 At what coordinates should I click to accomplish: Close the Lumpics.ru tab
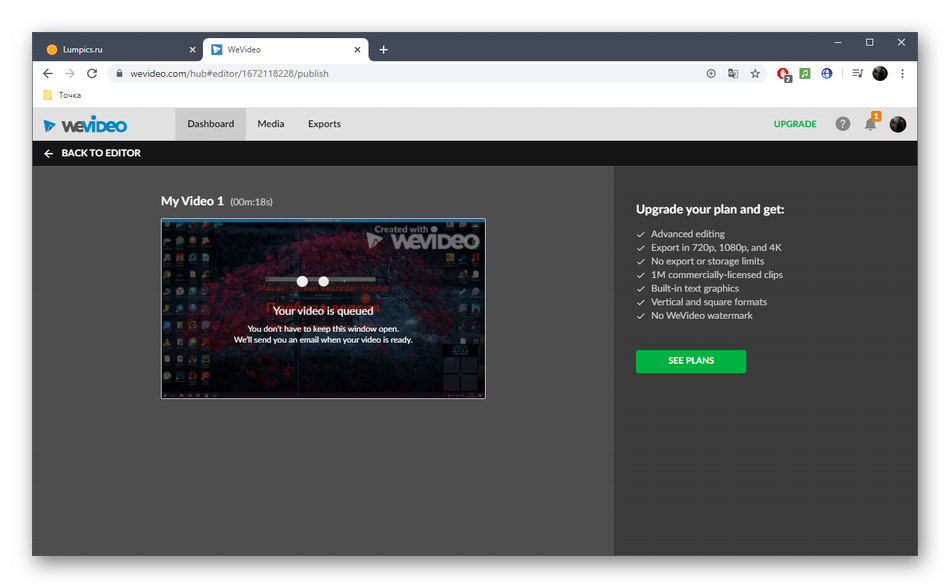(192, 50)
